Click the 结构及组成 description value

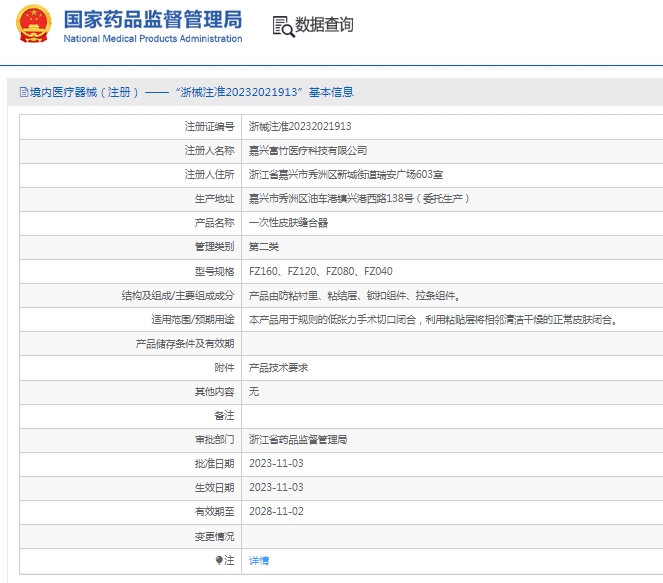354,296
